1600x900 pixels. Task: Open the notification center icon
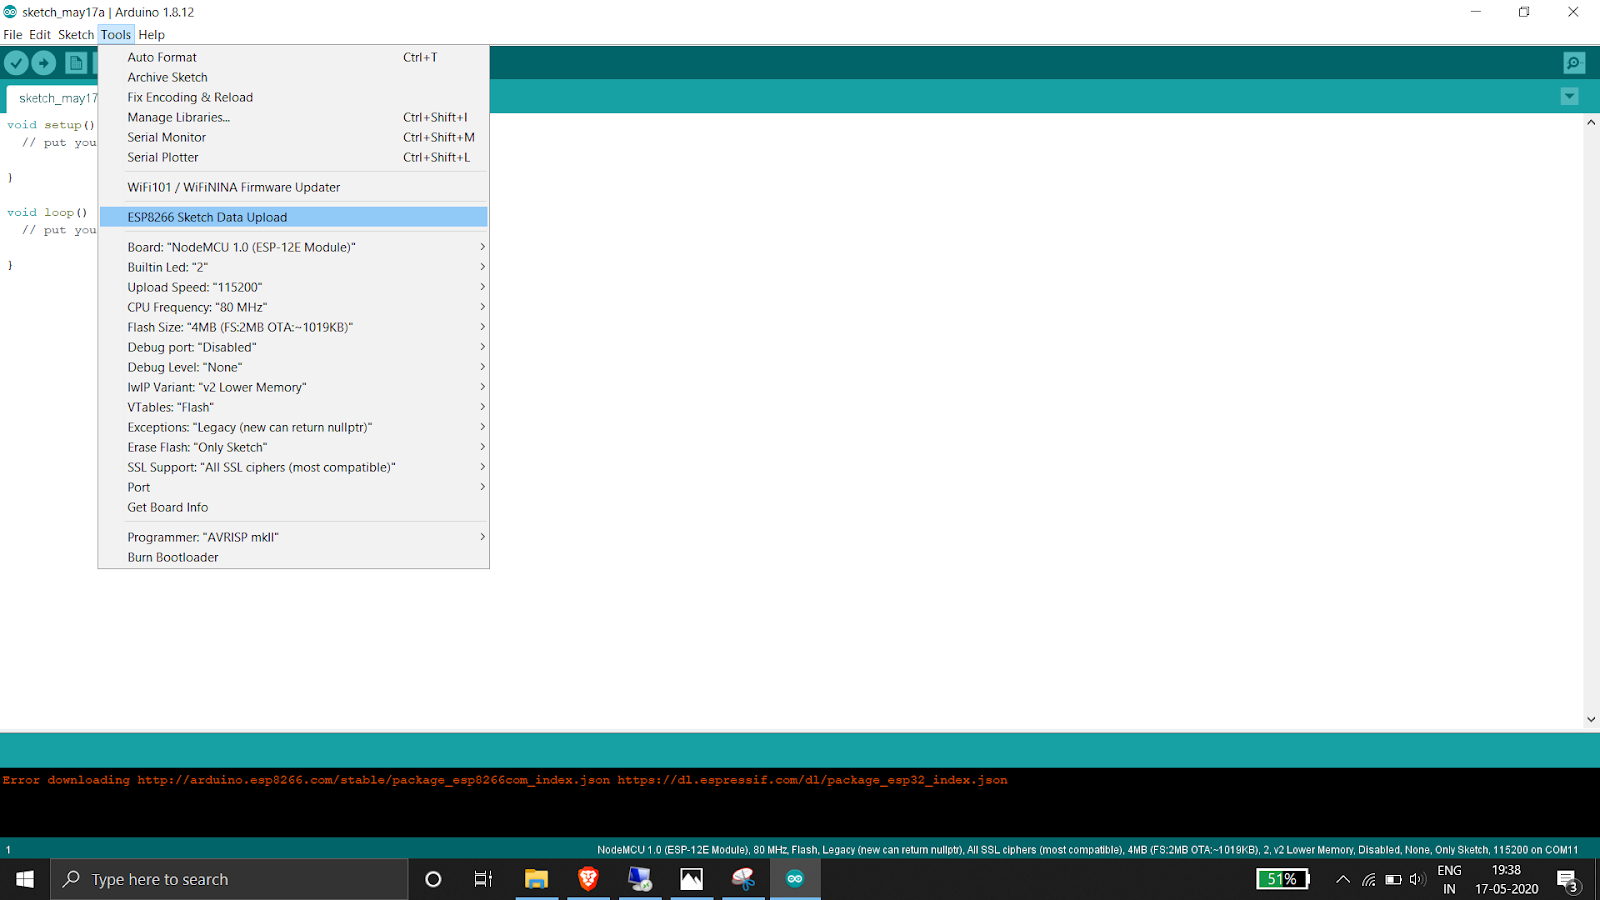tap(1568, 880)
